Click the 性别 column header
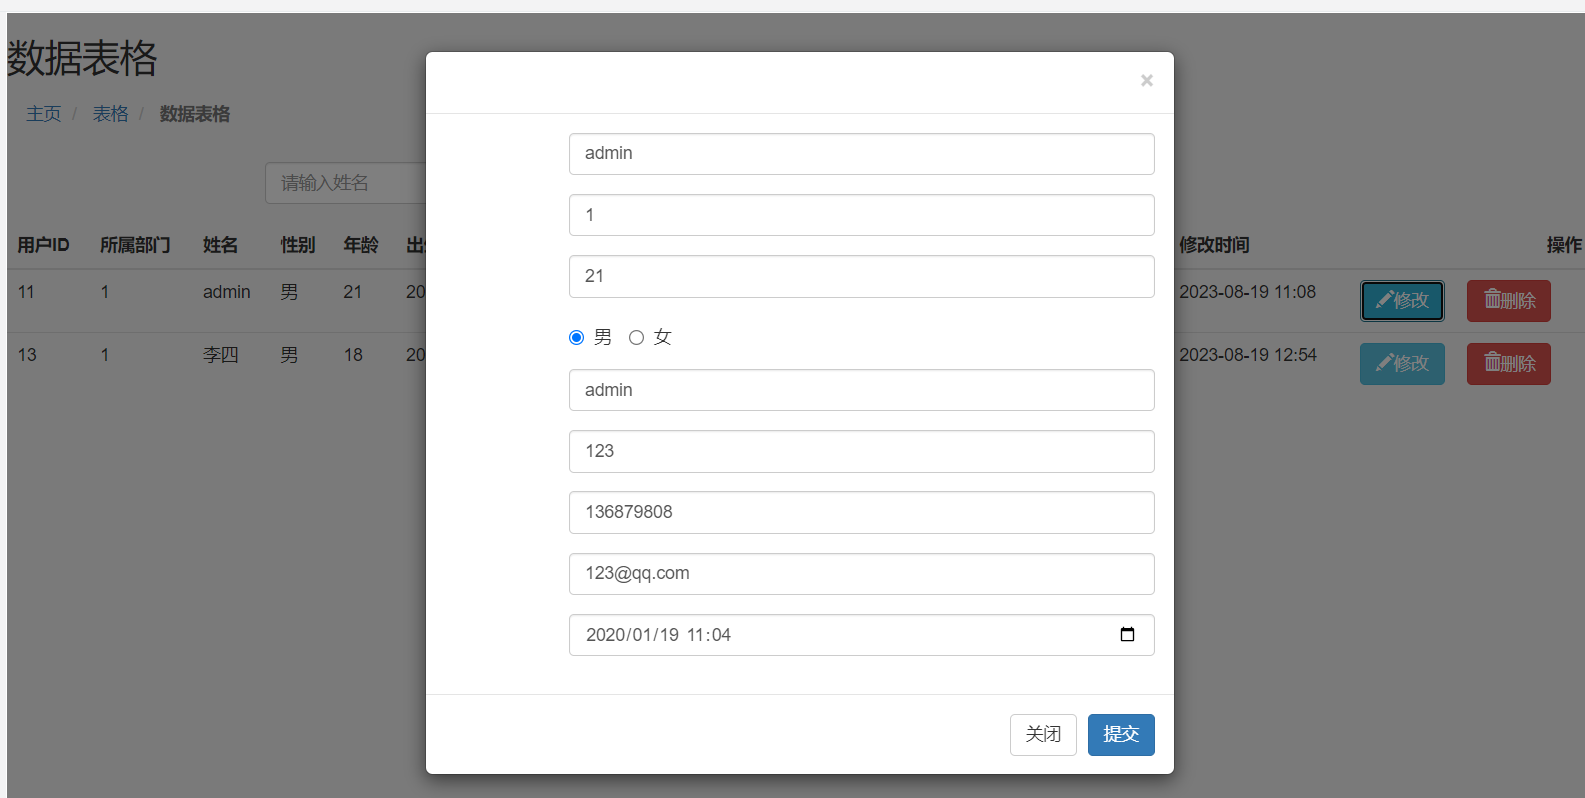This screenshot has width=1585, height=798. pos(298,245)
